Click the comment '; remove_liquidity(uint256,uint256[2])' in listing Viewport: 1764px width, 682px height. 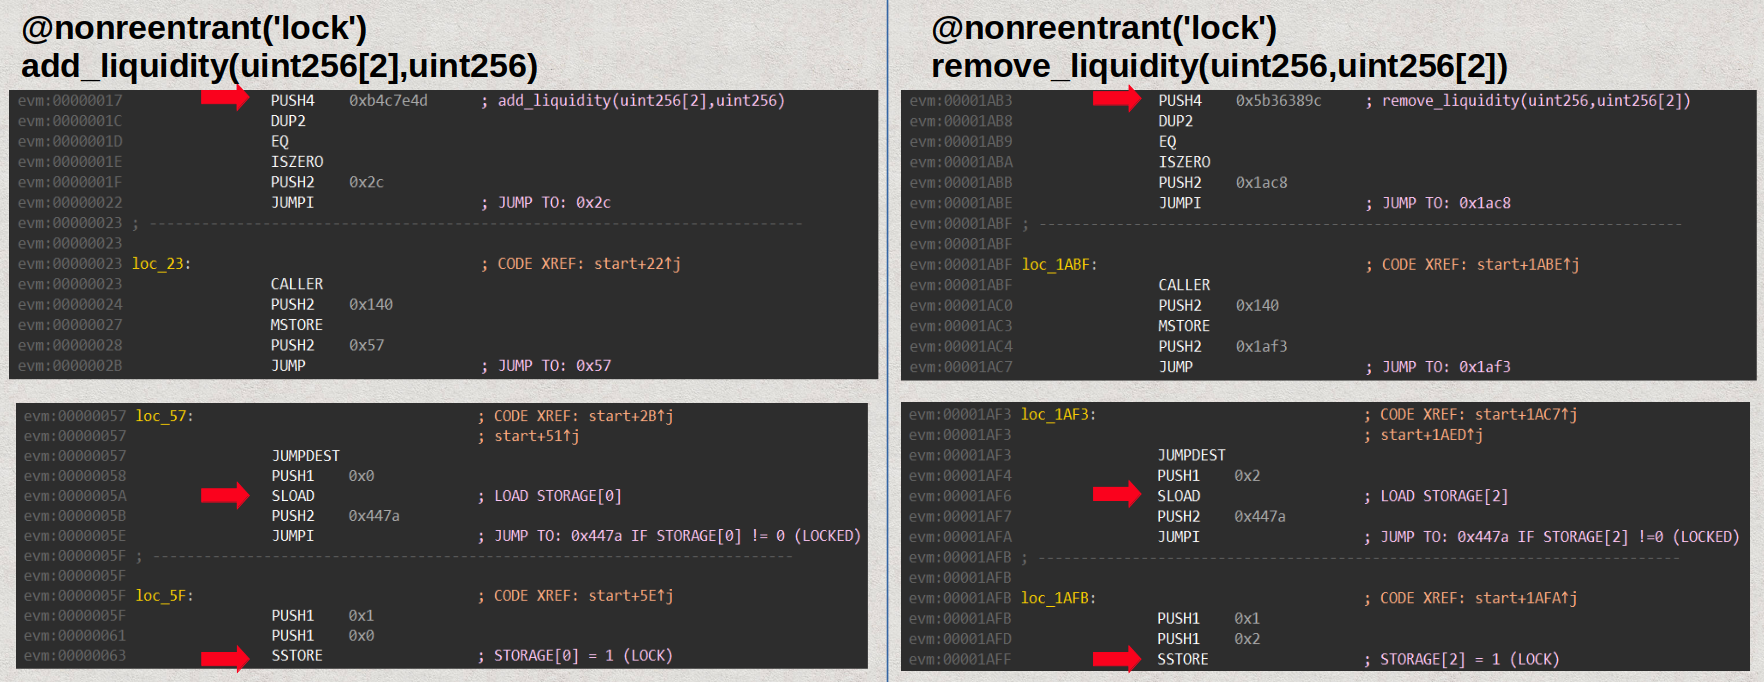[1528, 101]
